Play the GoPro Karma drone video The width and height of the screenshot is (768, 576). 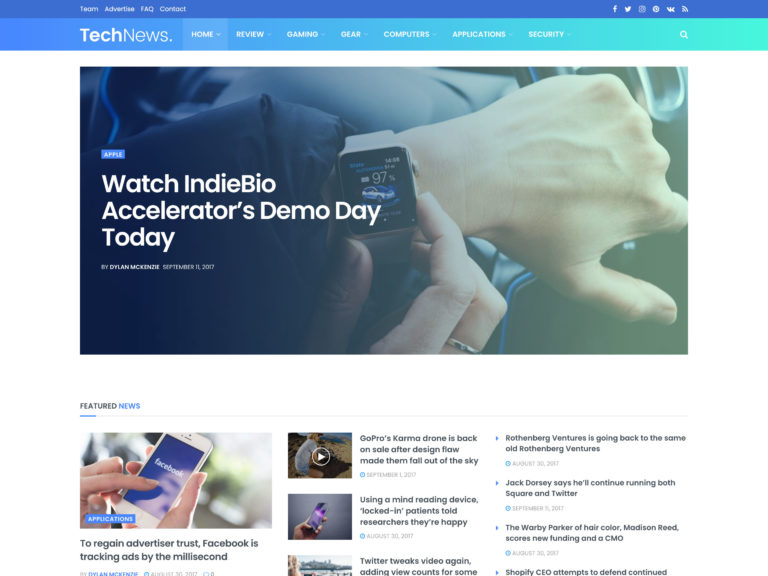pyautogui.click(x=320, y=456)
